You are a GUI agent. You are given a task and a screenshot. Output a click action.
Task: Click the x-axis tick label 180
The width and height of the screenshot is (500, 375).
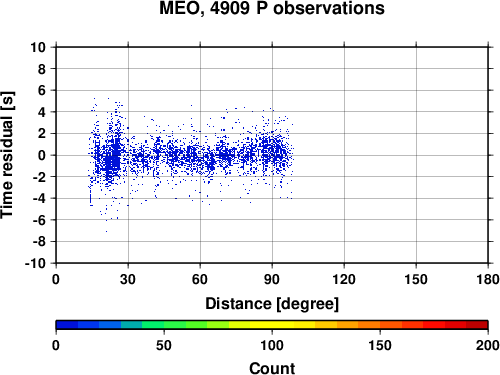(x=488, y=279)
